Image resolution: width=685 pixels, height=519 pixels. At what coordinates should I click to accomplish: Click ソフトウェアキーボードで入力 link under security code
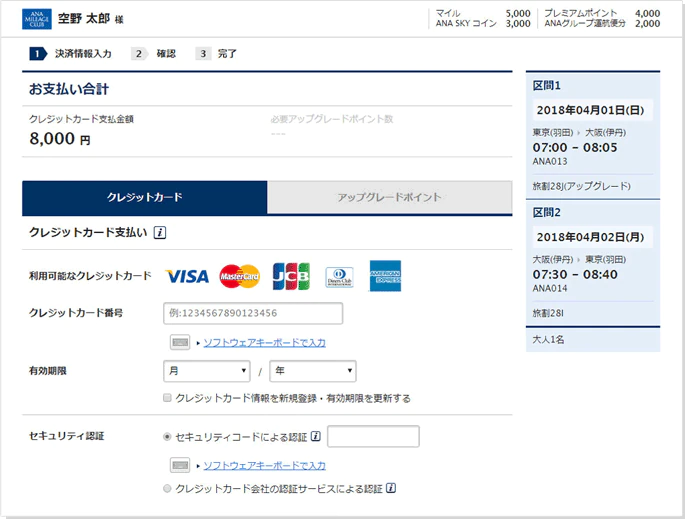pyautogui.click(x=264, y=465)
